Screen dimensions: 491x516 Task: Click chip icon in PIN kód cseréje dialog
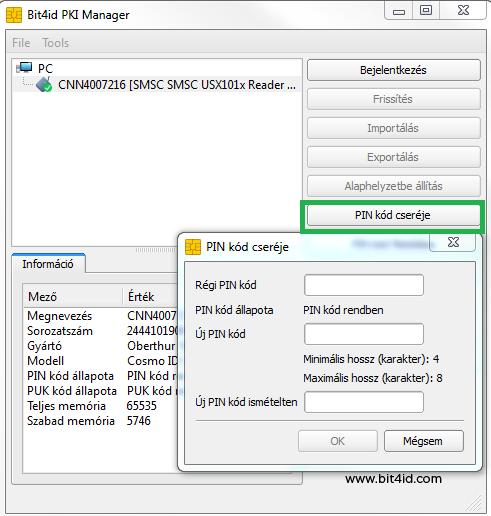[193, 247]
